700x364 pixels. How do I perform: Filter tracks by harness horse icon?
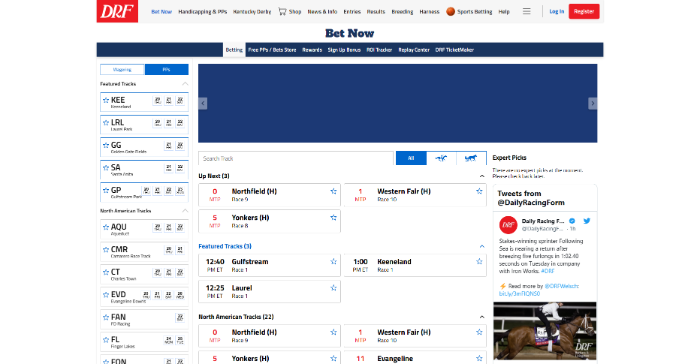[x=471, y=158]
